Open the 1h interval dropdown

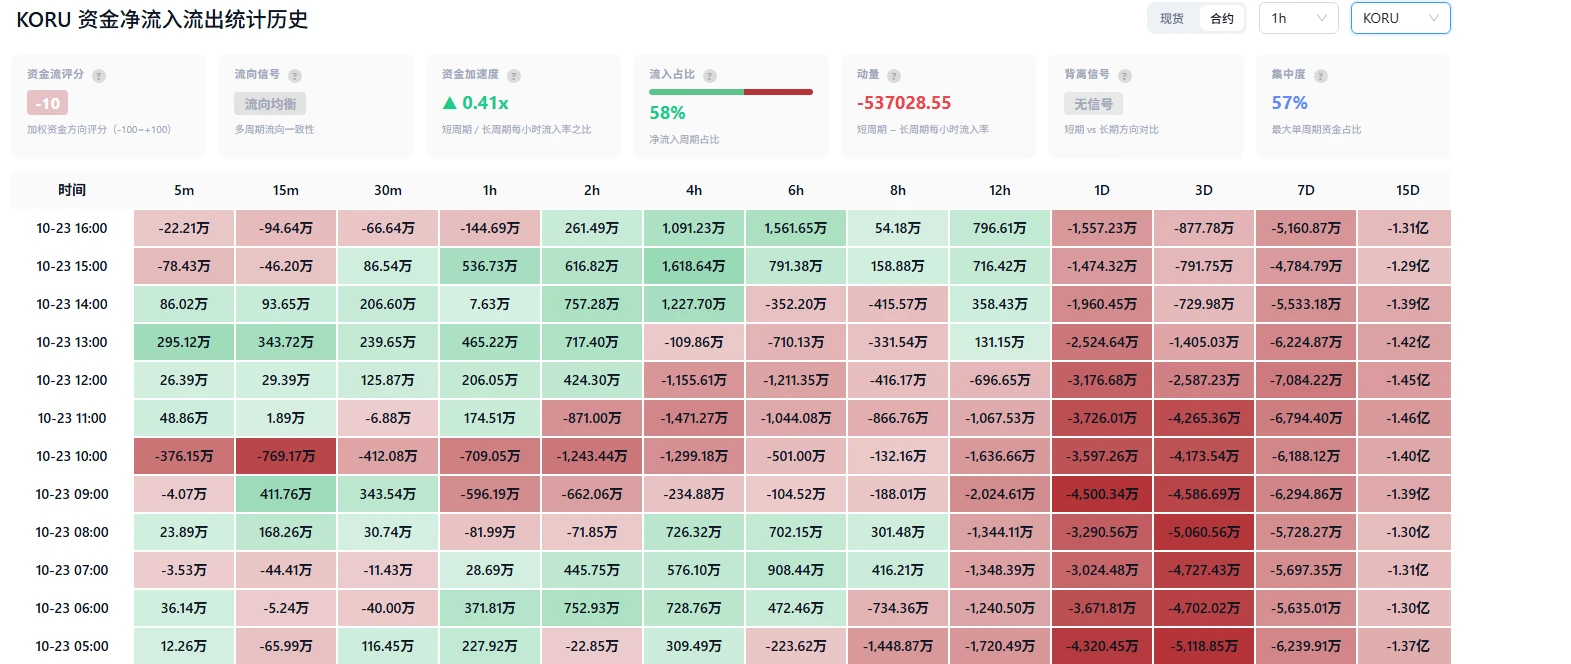(x=1299, y=18)
